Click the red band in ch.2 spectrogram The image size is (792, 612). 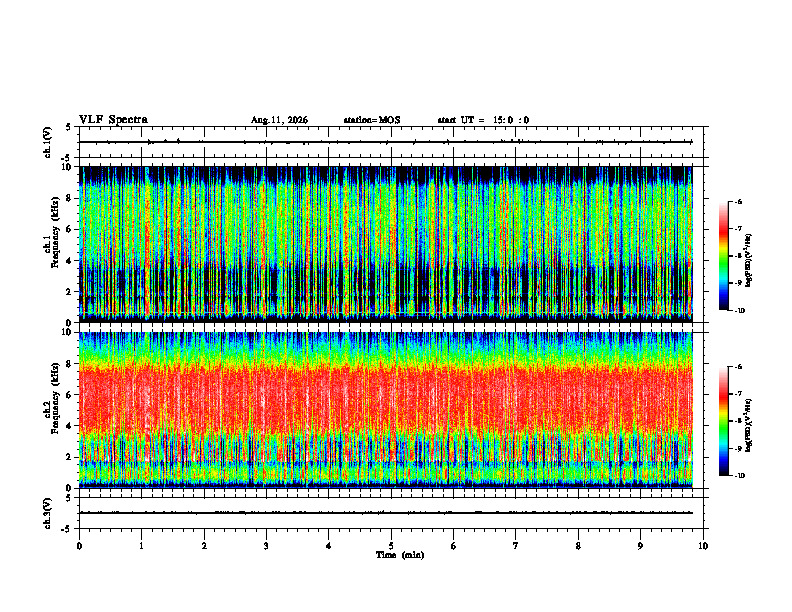(385, 399)
